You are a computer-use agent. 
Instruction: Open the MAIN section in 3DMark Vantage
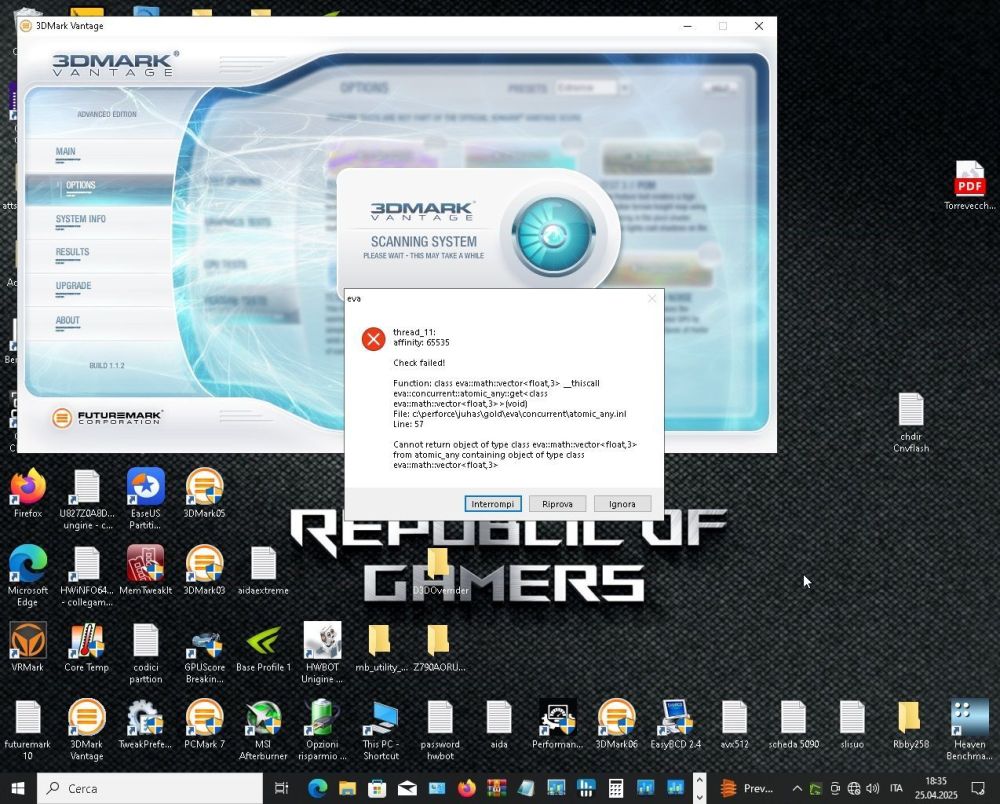(66, 152)
